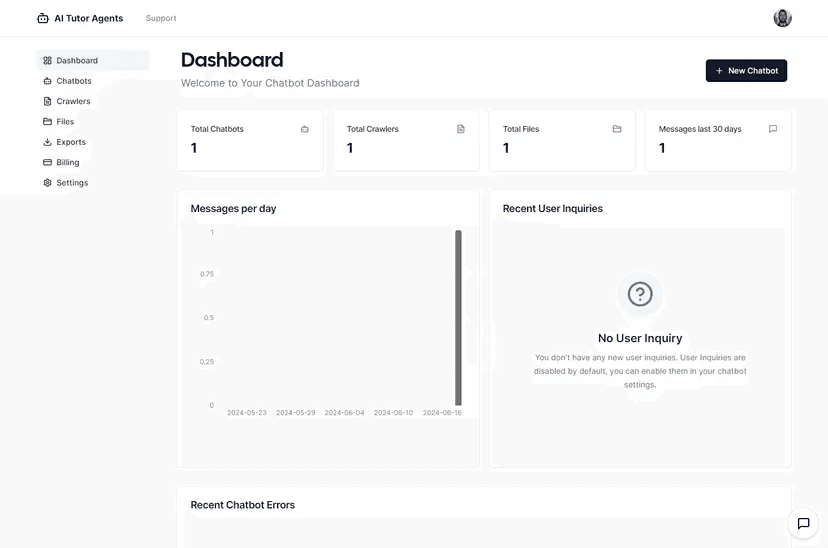Click the Exports download icon in the sidebar
This screenshot has height=548, width=828.
tap(48, 142)
